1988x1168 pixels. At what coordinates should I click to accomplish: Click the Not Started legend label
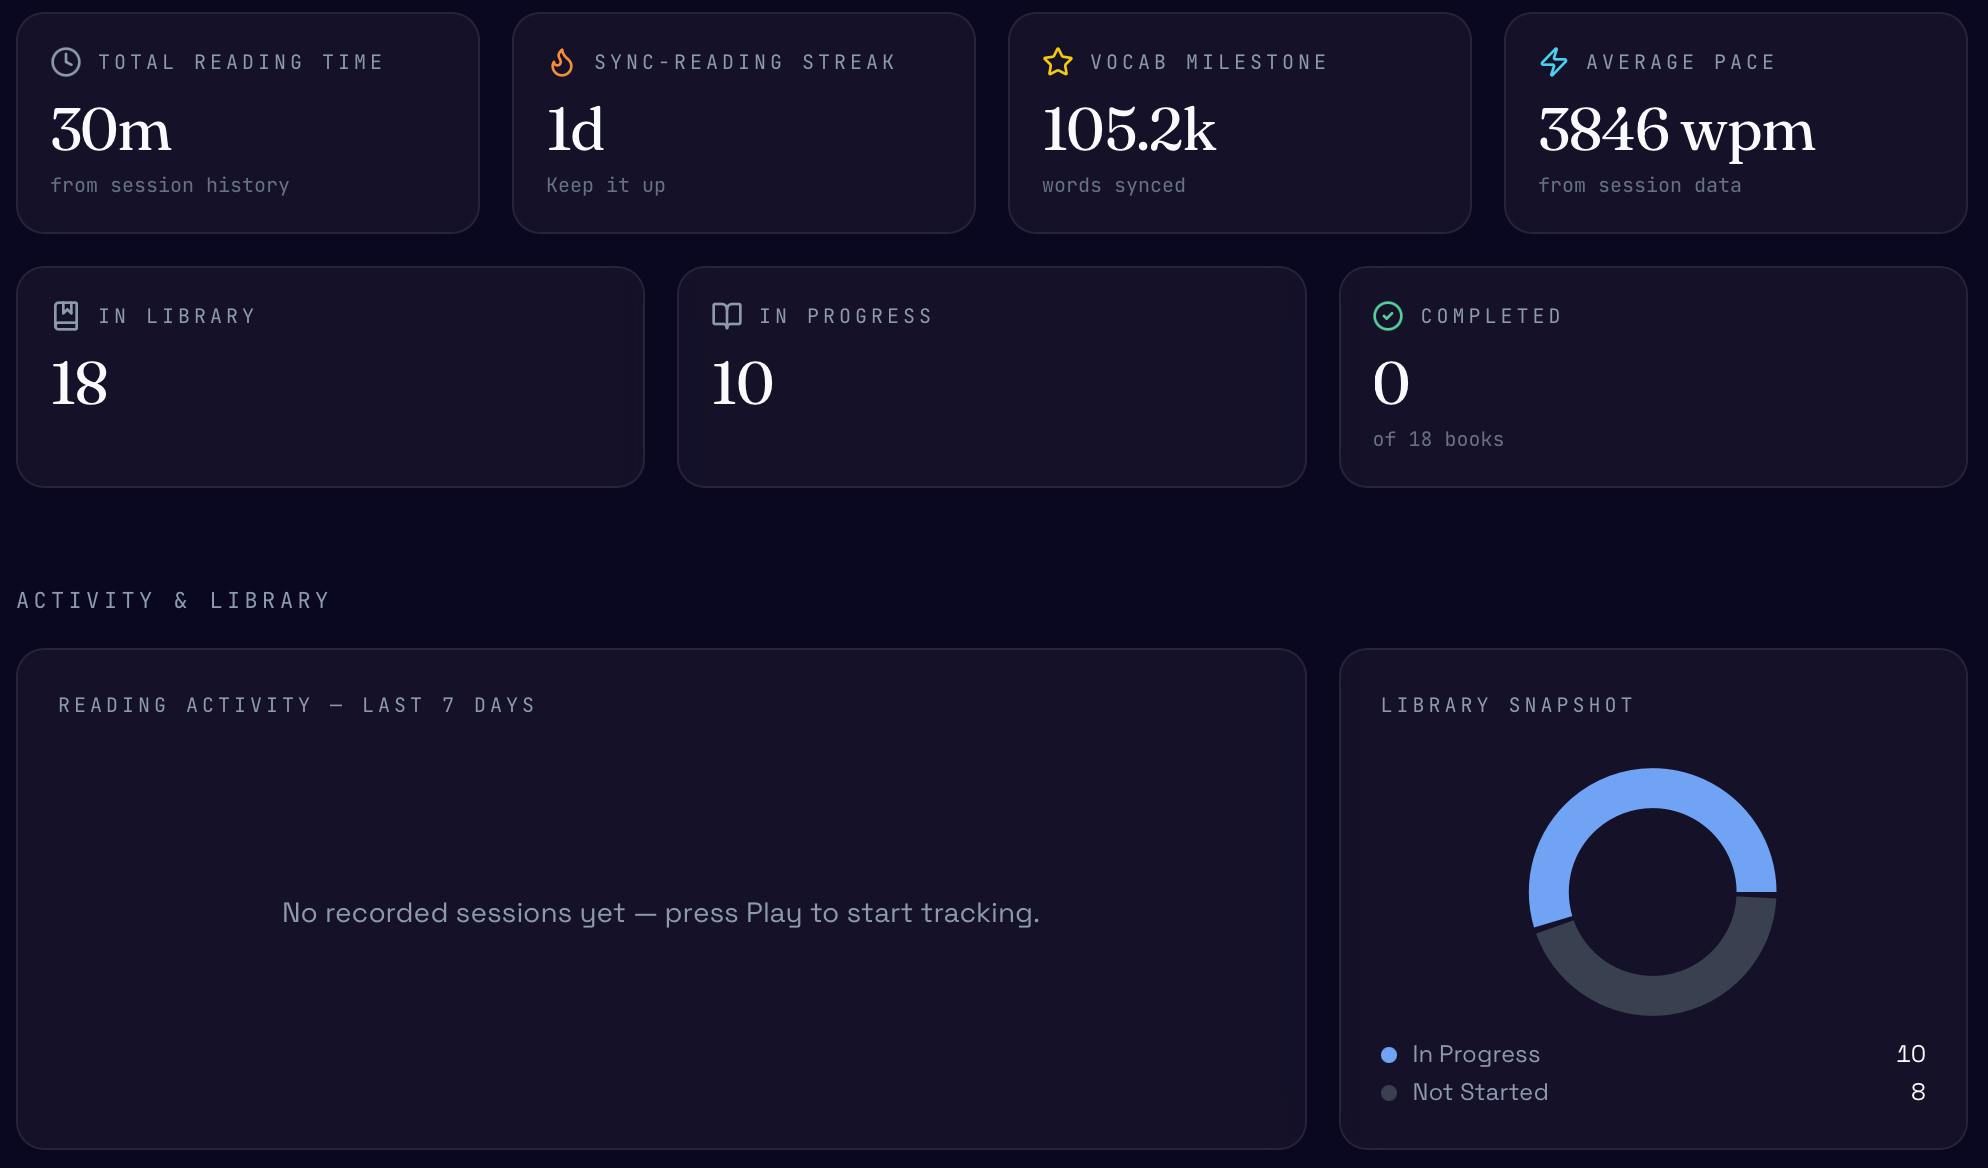point(1480,1092)
